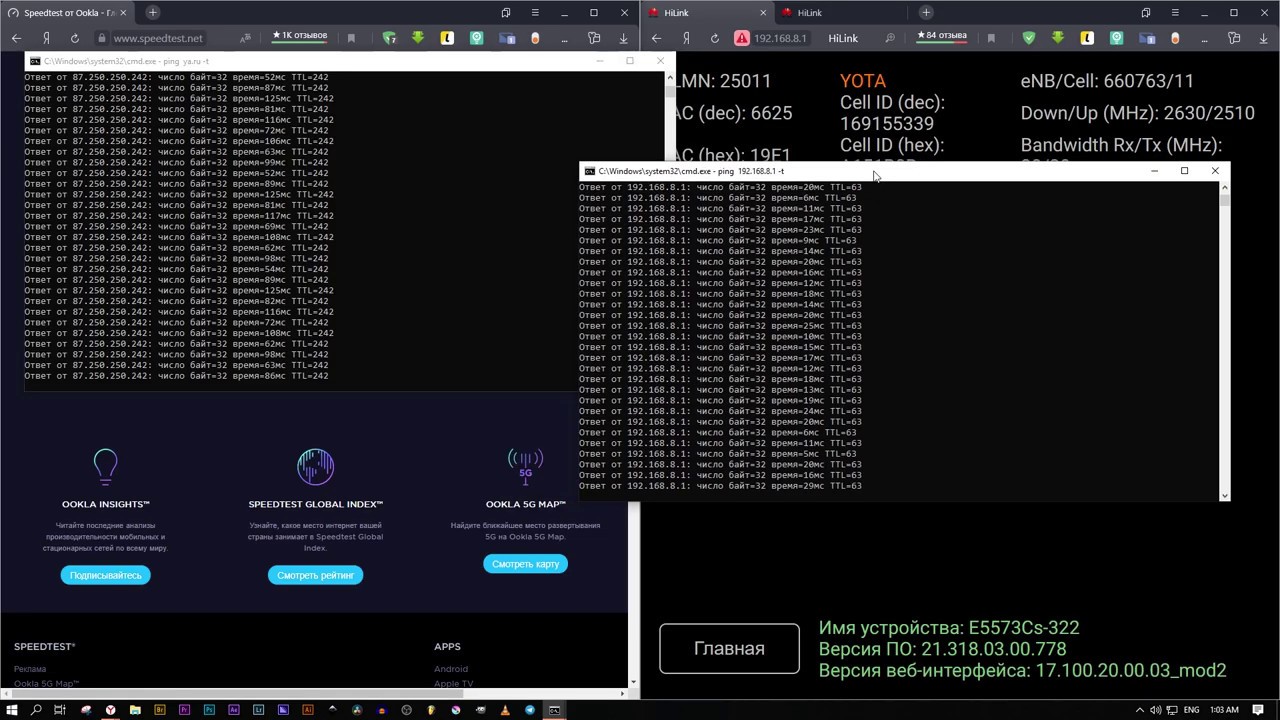
Task: Open page translation icon in Speedtest window
Action: tap(245, 38)
